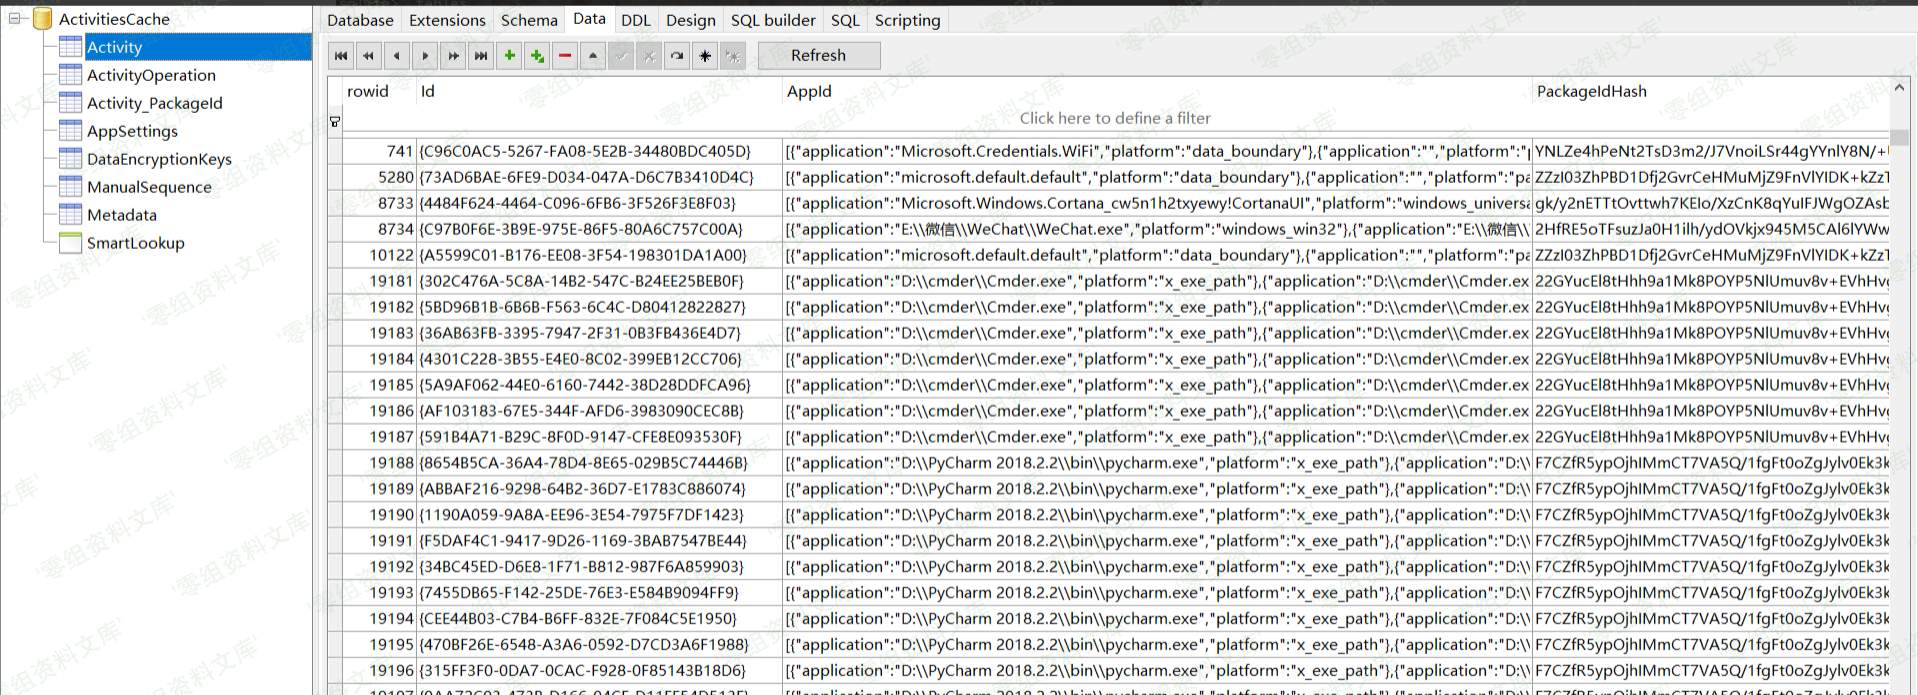Click the green plus insert record button
1918x695 pixels.
510,56
